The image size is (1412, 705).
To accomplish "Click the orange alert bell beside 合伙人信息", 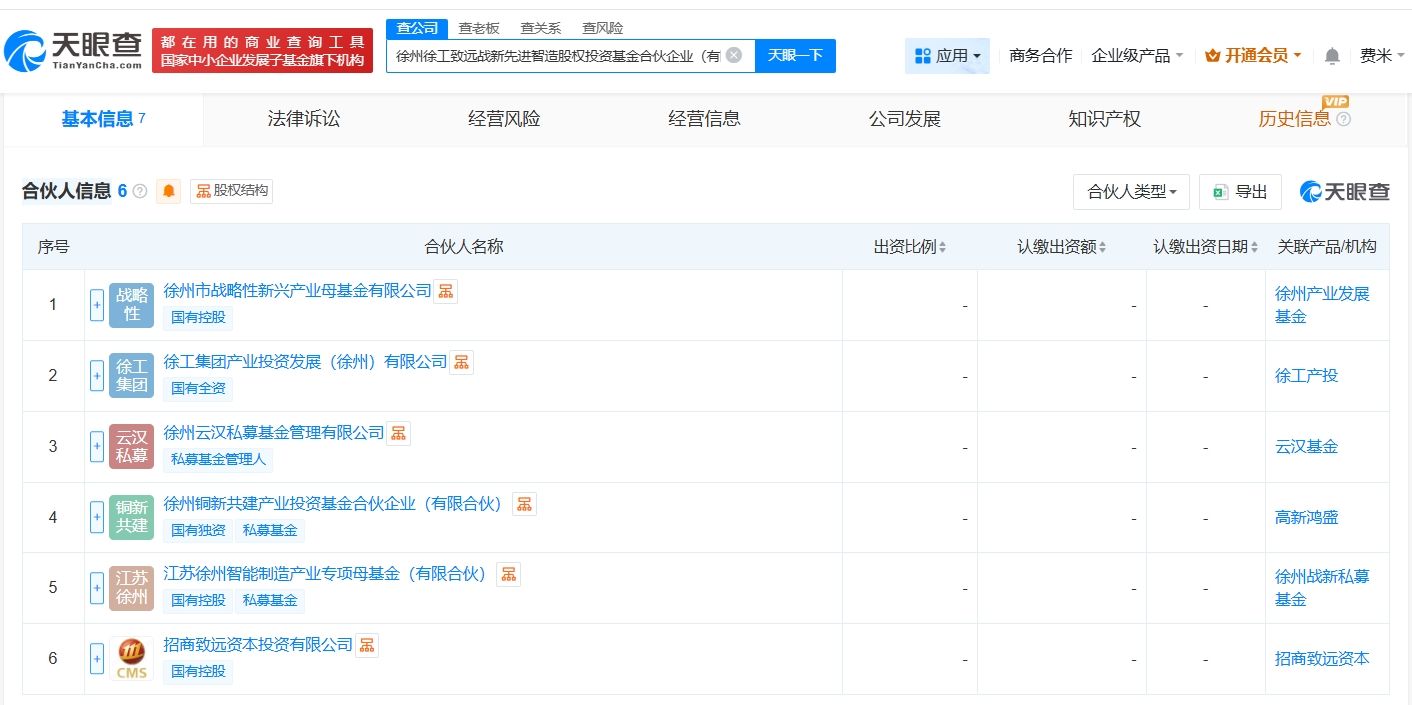I will click(169, 191).
